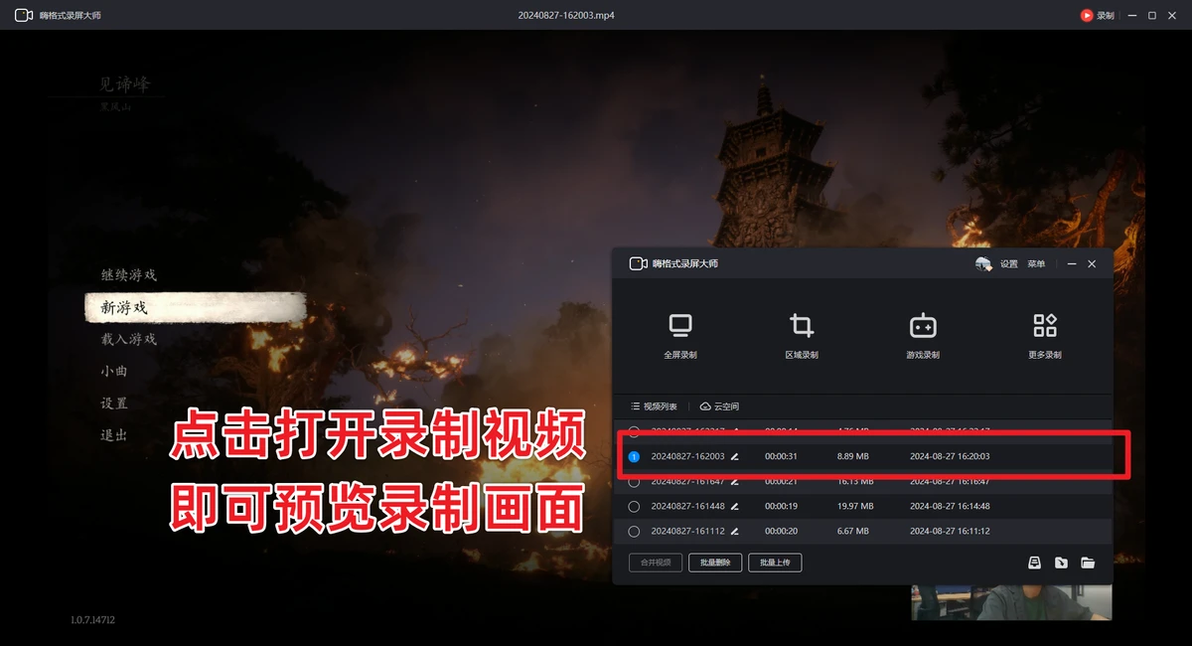Choose region recording (区域录制)
Image resolution: width=1192 pixels, height=646 pixels.
coord(801,335)
